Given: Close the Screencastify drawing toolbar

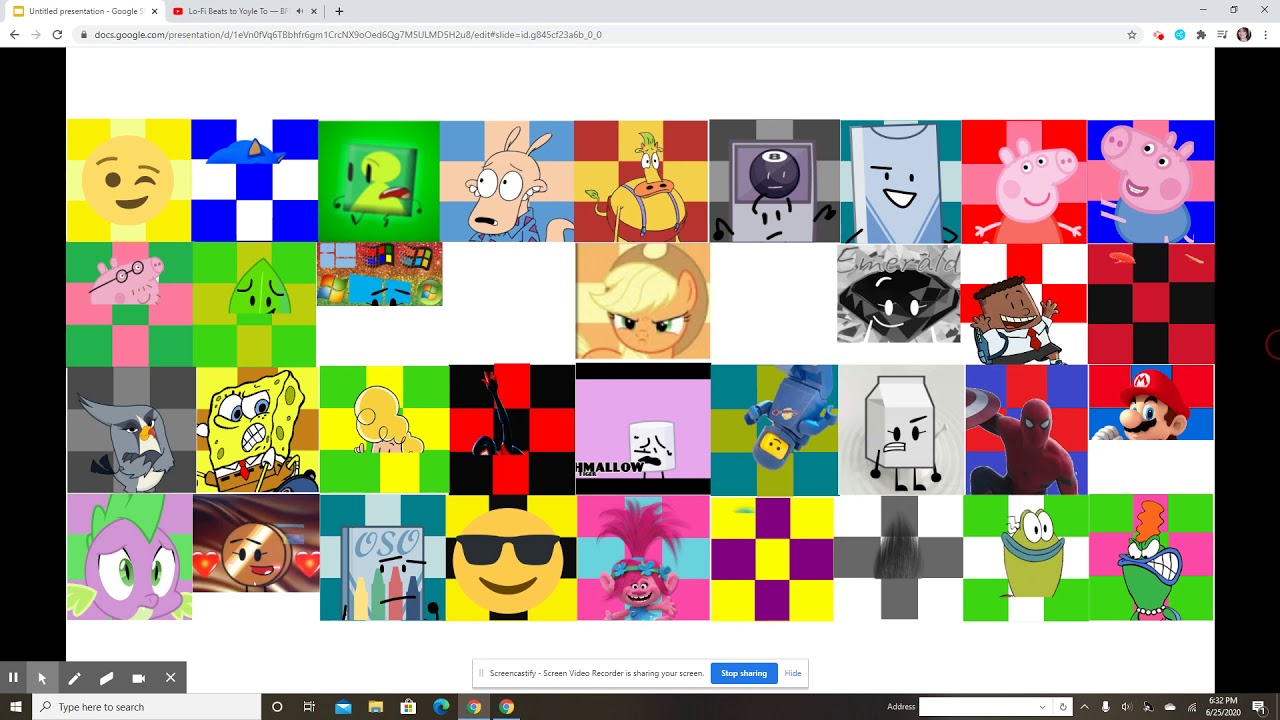Looking at the screenshot, I should click(x=170, y=677).
